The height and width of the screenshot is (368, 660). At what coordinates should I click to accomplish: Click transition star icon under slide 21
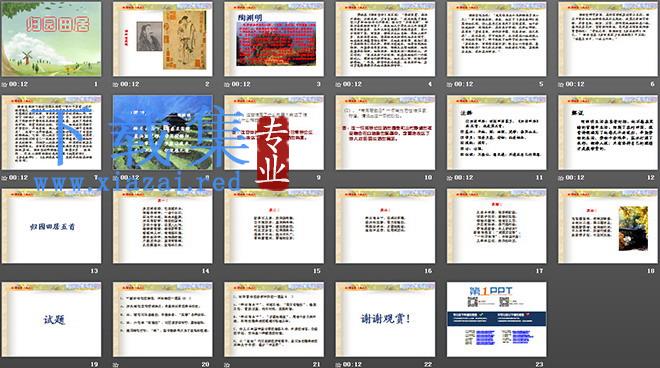pyautogui.click(x=227, y=365)
